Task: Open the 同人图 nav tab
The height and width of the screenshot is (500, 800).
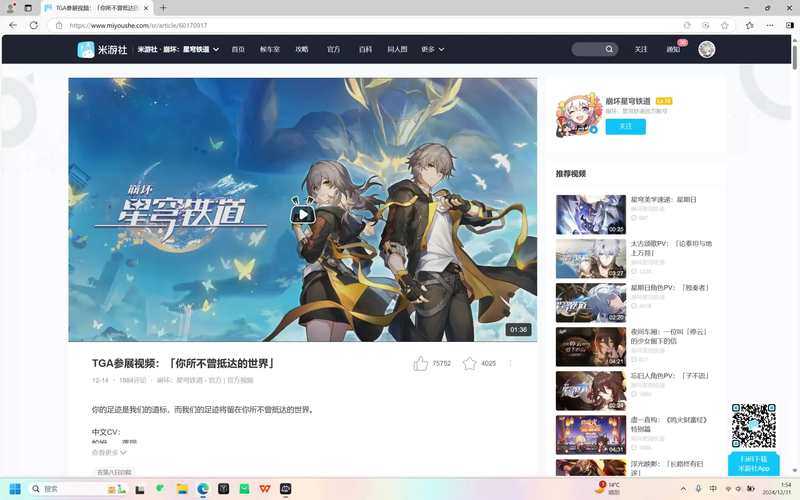Action: tap(397, 49)
